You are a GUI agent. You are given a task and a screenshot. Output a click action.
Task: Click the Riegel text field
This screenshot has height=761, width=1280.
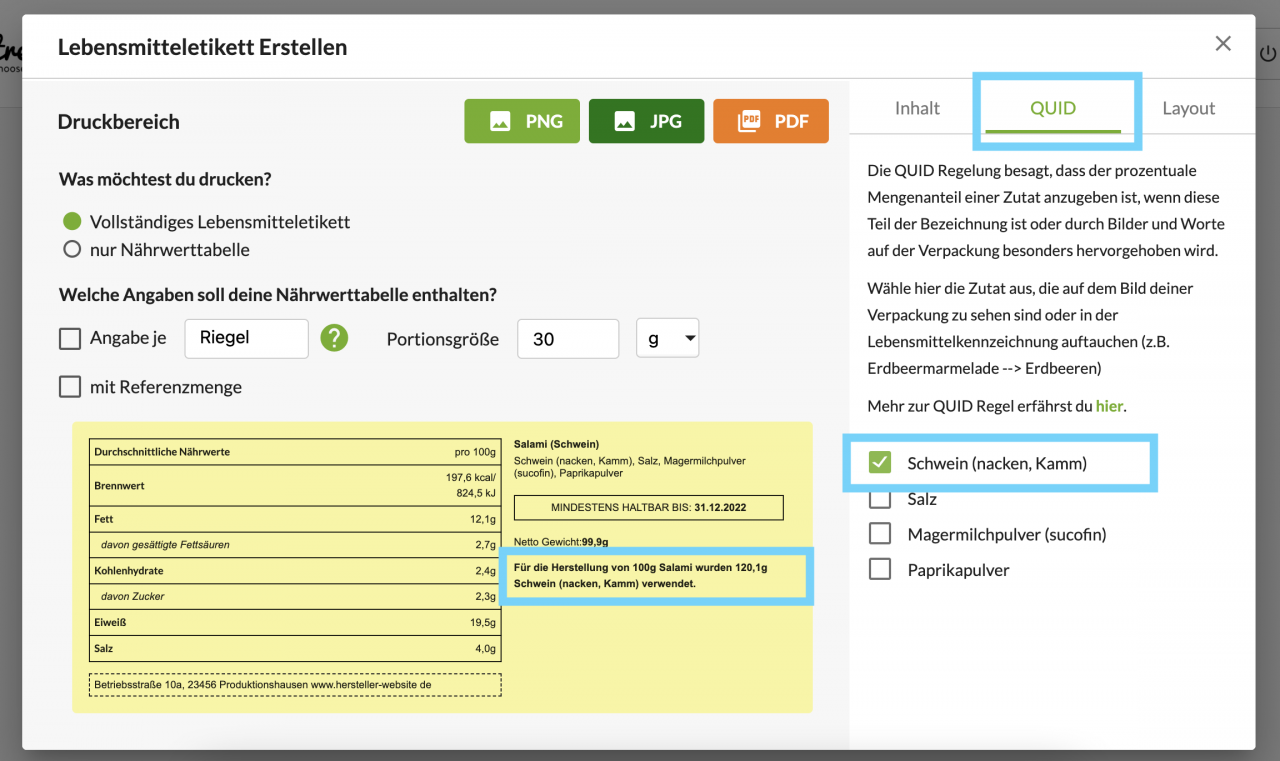coord(246,338)
